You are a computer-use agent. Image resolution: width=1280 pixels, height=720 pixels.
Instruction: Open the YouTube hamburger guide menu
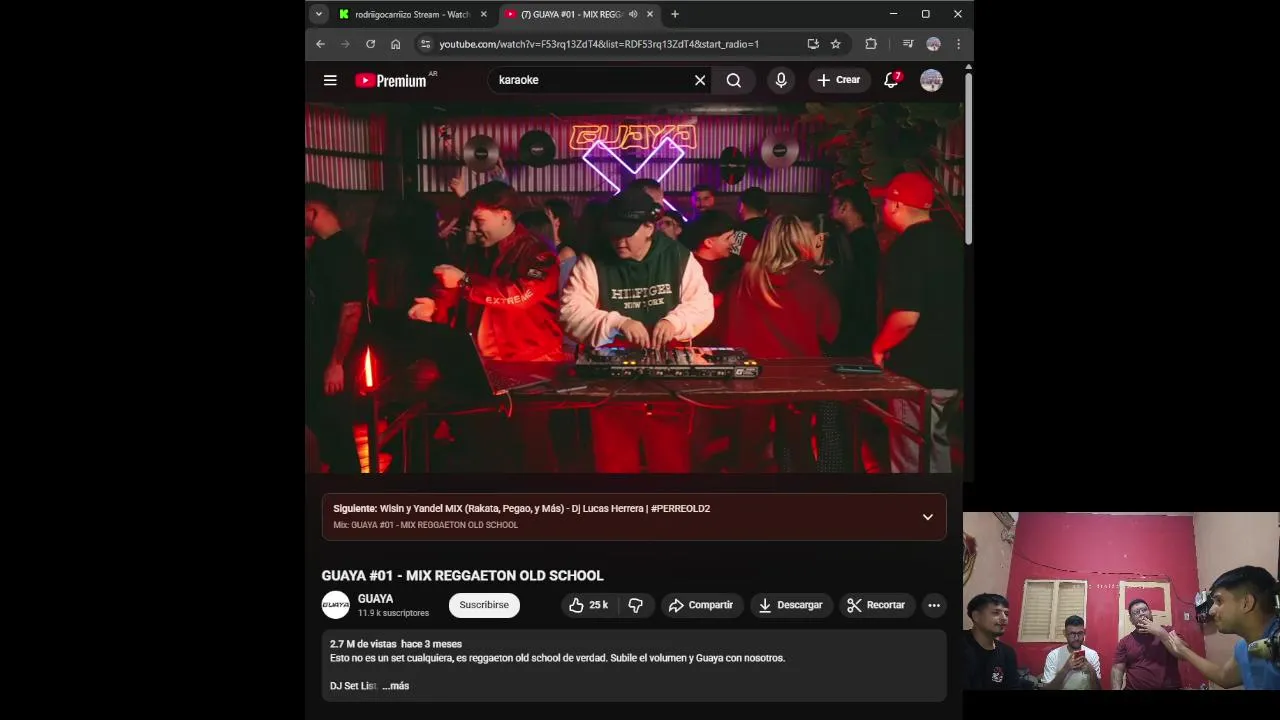[330, 80]
